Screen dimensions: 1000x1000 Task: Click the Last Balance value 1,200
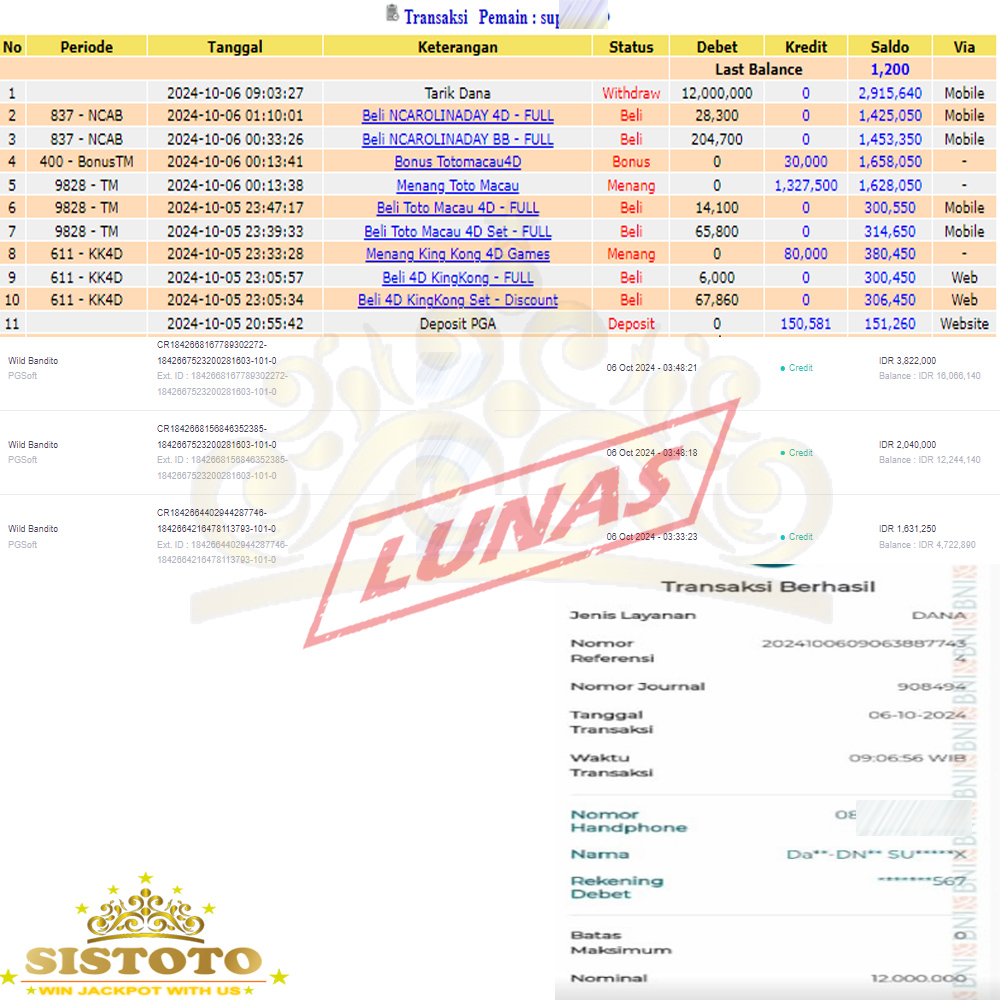click(889, 70)
